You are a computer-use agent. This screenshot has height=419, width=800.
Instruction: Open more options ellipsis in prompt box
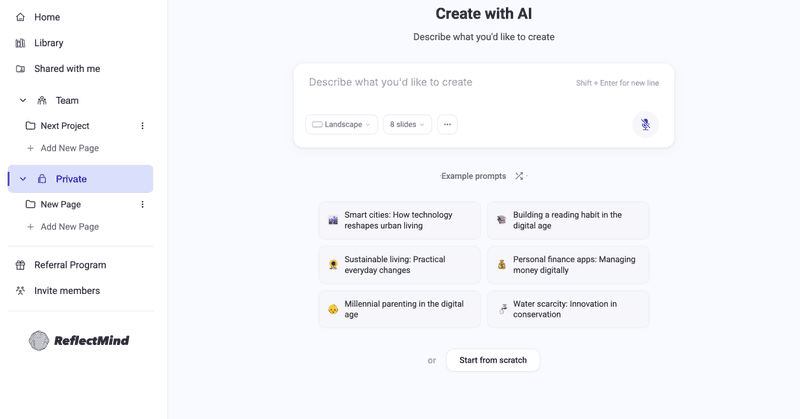447,125
